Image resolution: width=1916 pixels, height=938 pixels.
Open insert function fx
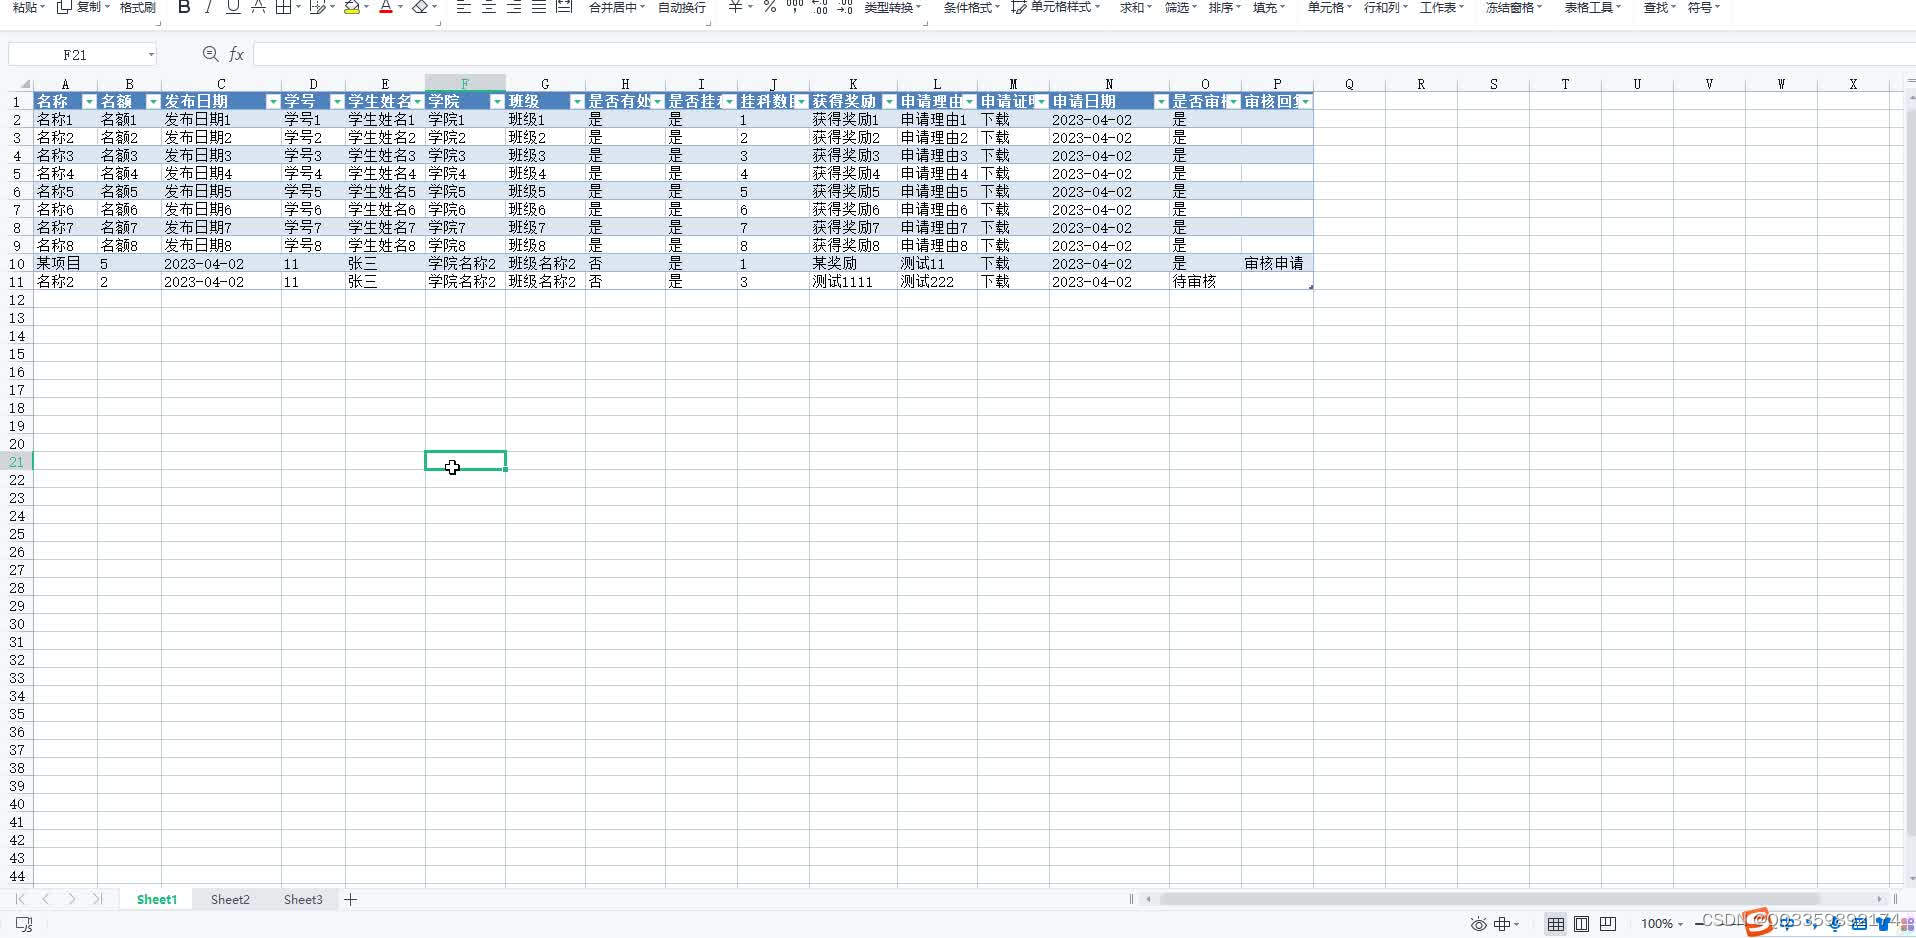[237, 54]
